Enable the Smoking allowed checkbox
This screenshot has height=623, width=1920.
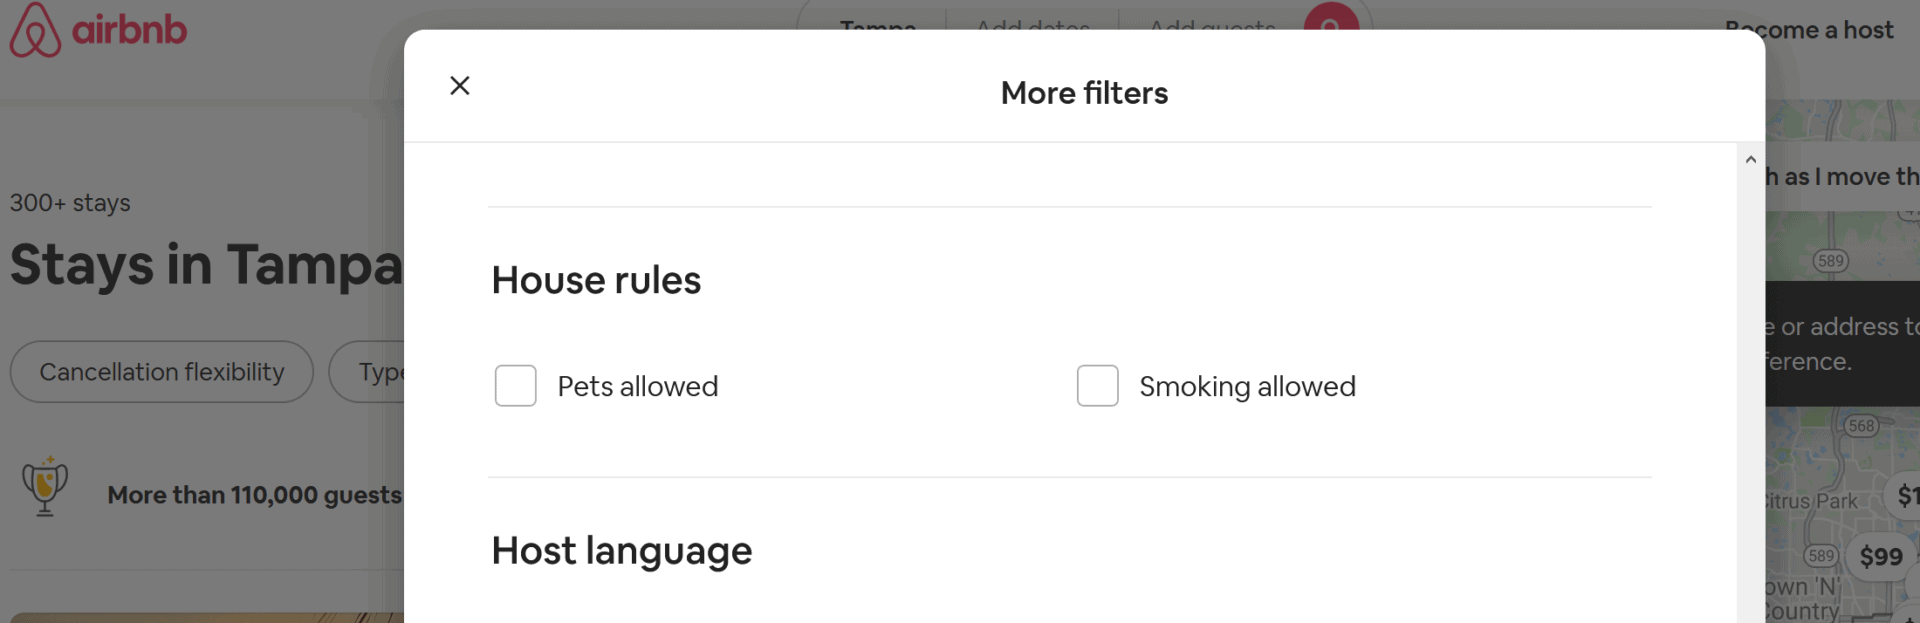1097,386
